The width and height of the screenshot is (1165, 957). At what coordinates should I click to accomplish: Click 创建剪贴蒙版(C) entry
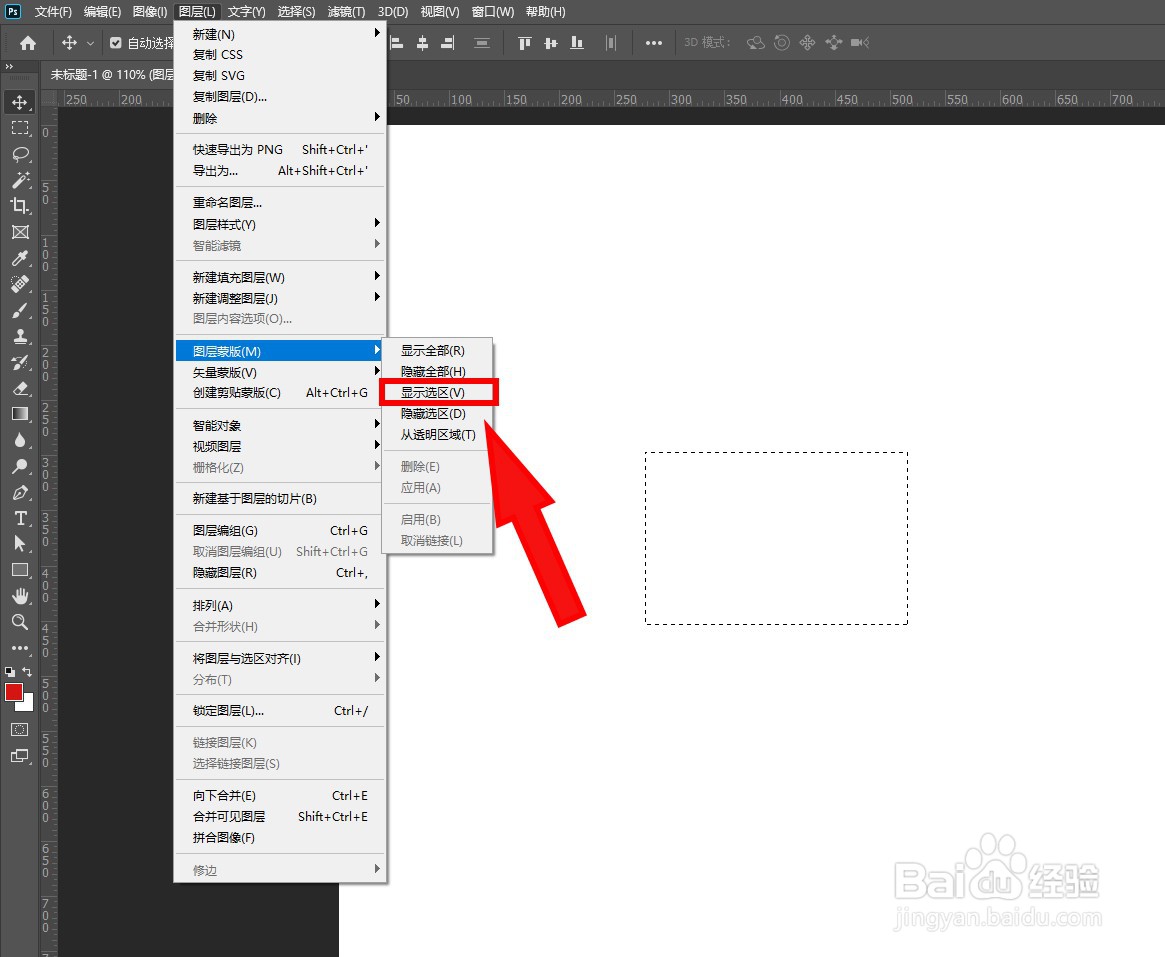tap(280, 392)
